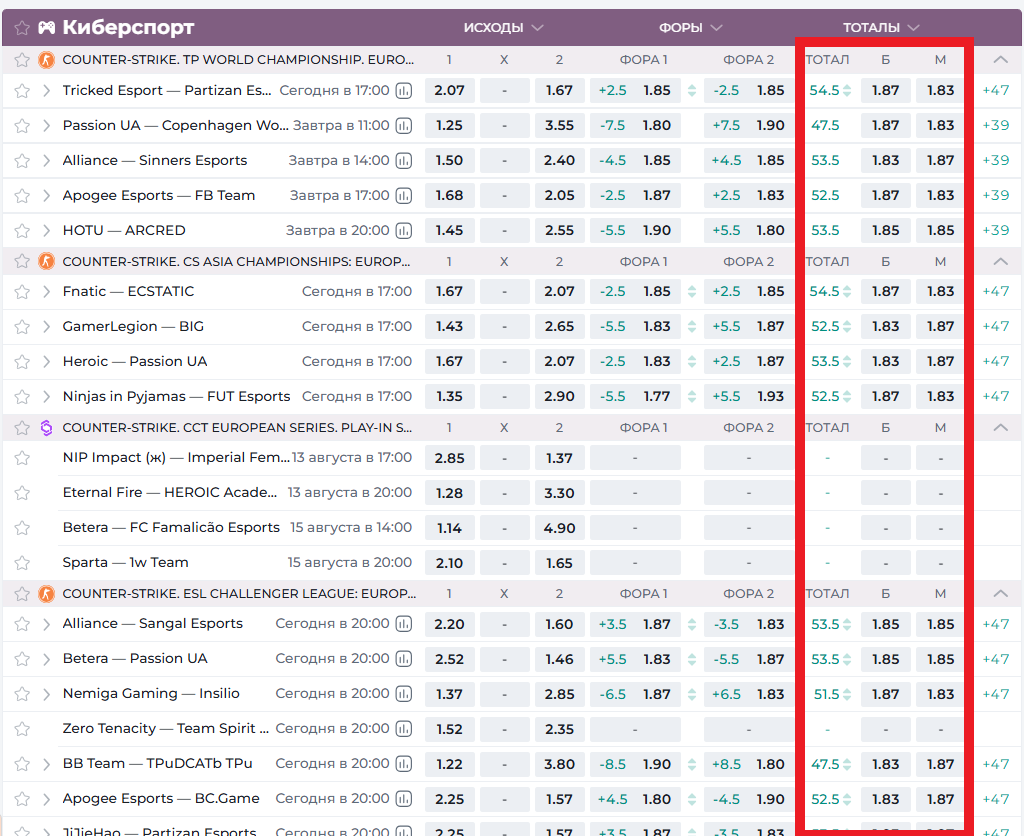
Task: Open statistics icon for Betera — Passion UA
Action: 404,659
